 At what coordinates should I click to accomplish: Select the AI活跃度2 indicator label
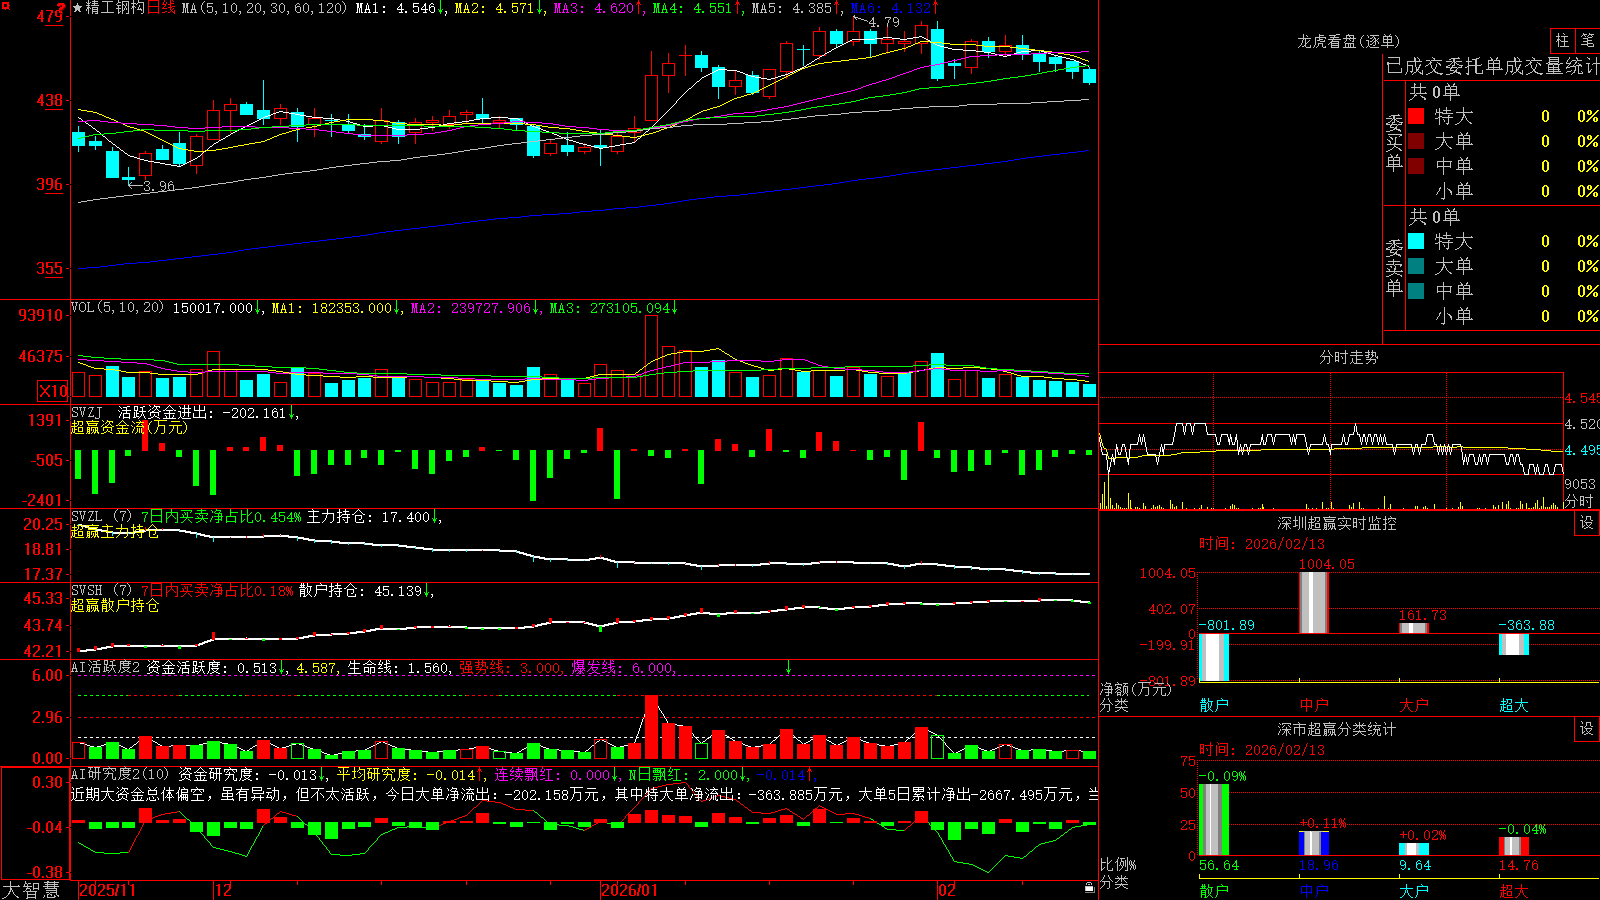(106, 667)
